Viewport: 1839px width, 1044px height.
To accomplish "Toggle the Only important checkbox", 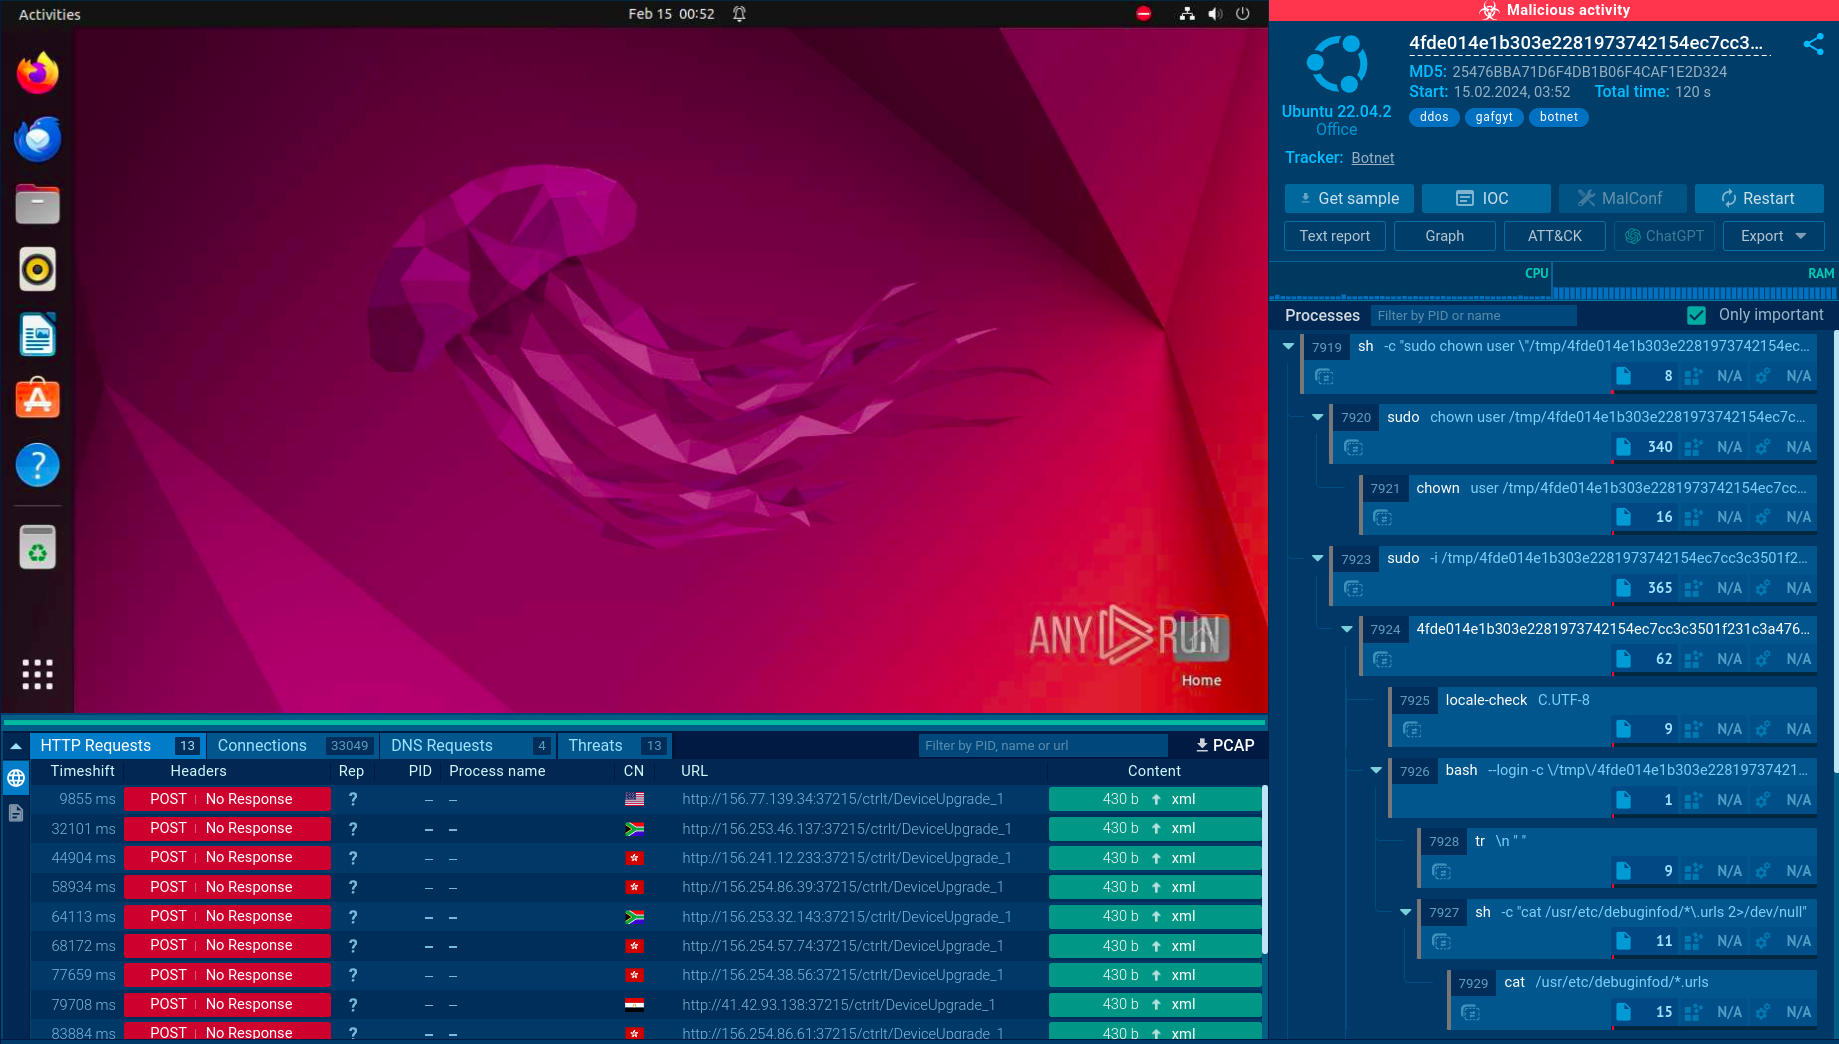I will [1696, 315].
